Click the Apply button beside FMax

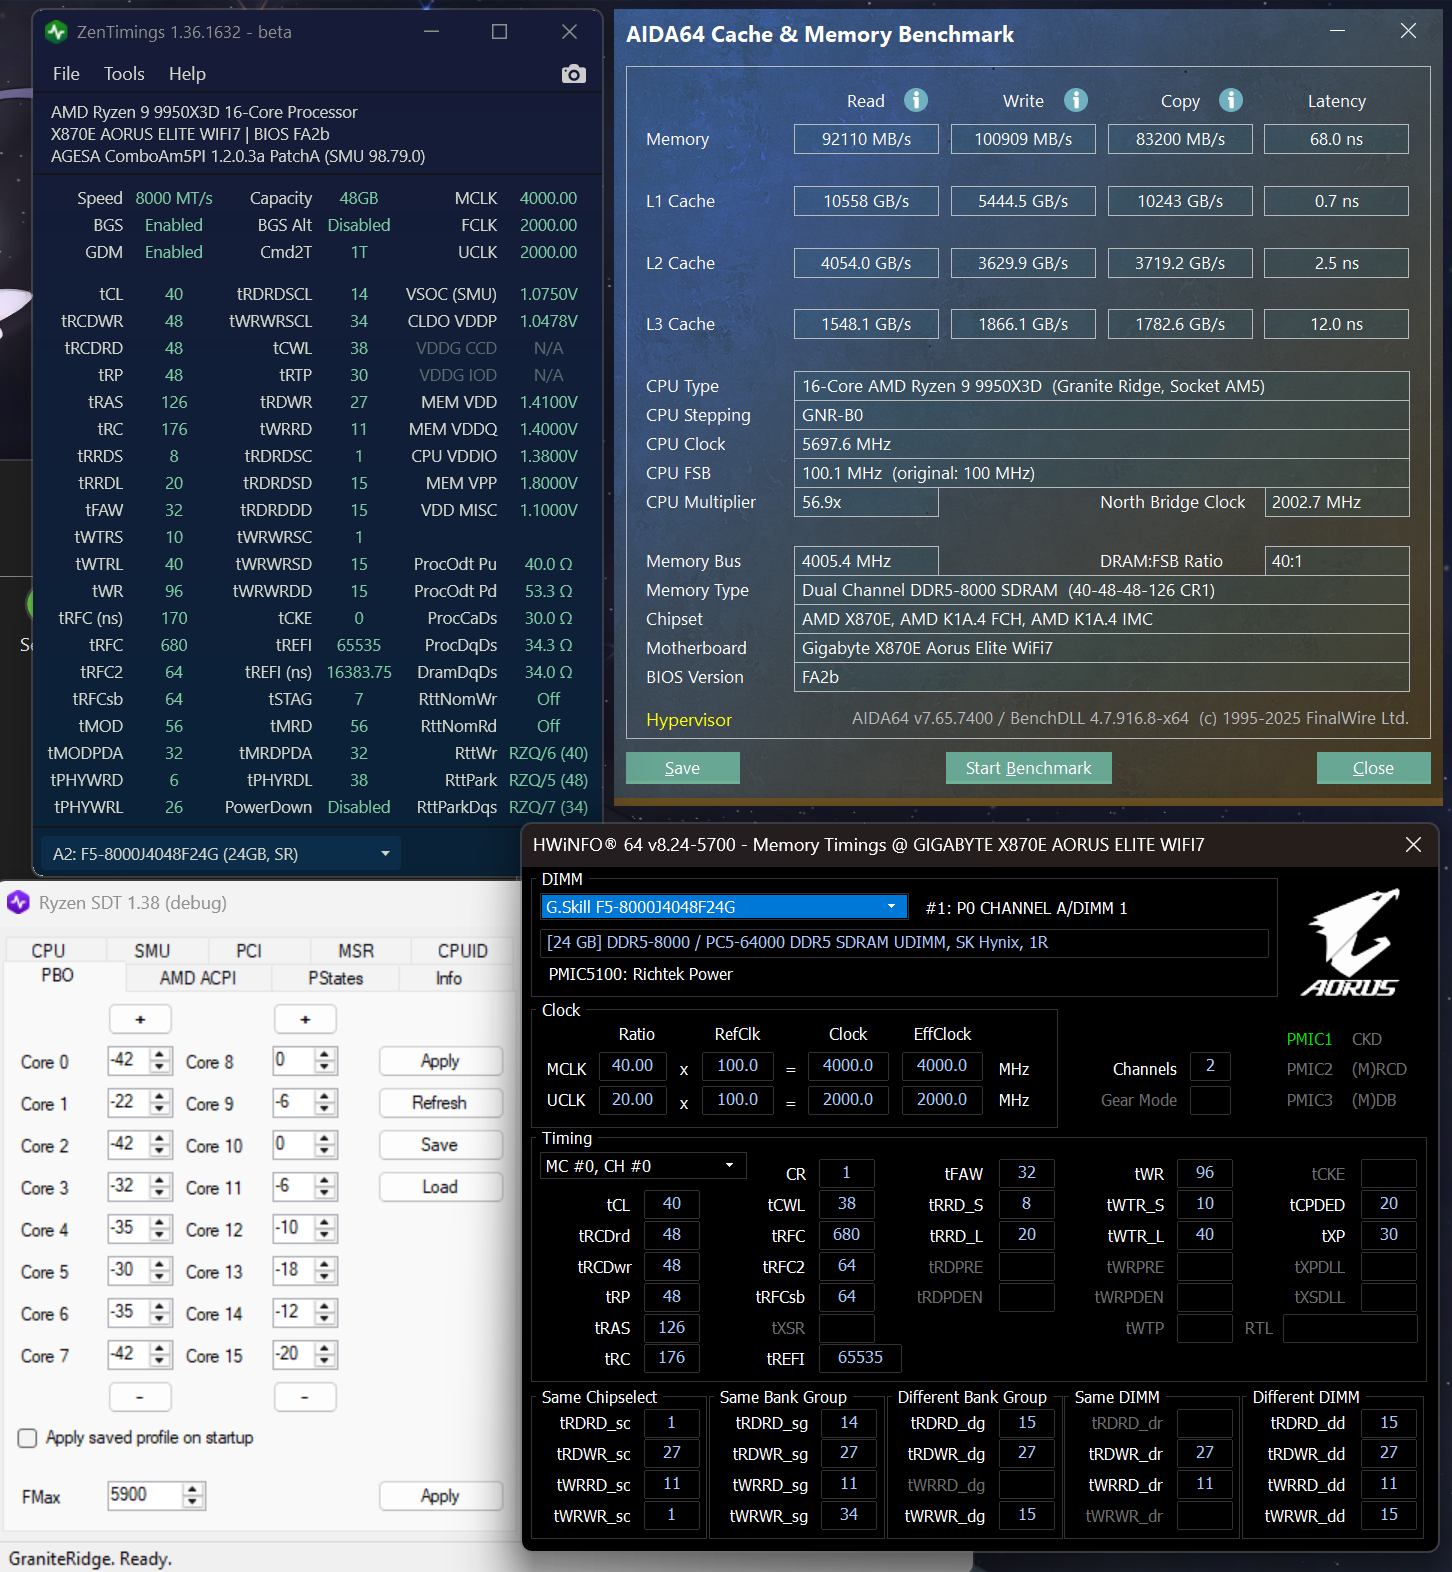pos(440,1496)
